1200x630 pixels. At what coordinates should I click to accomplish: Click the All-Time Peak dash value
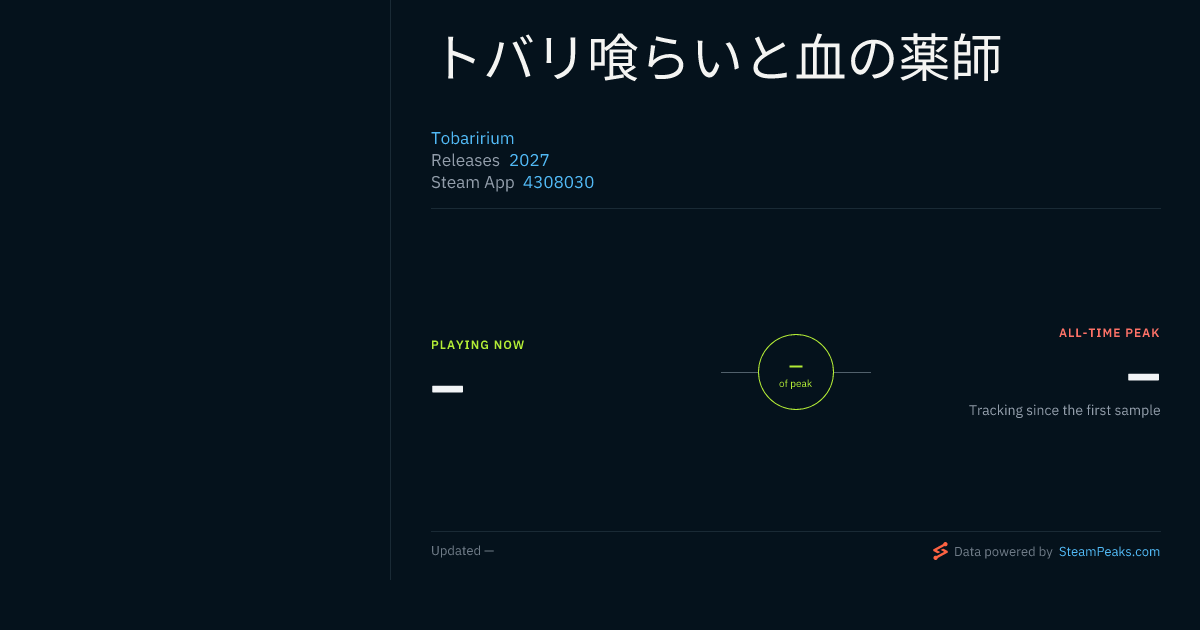[1143, 377]
